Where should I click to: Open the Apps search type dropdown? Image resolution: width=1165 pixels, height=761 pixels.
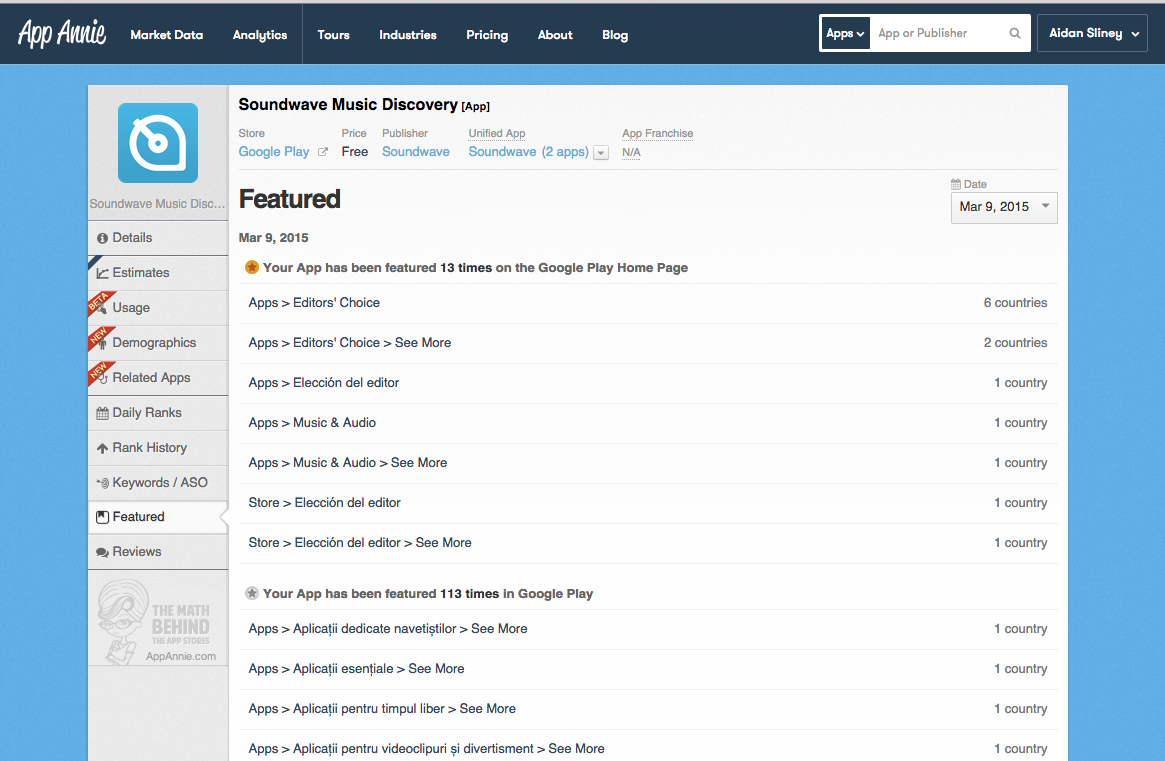(845, 33)
